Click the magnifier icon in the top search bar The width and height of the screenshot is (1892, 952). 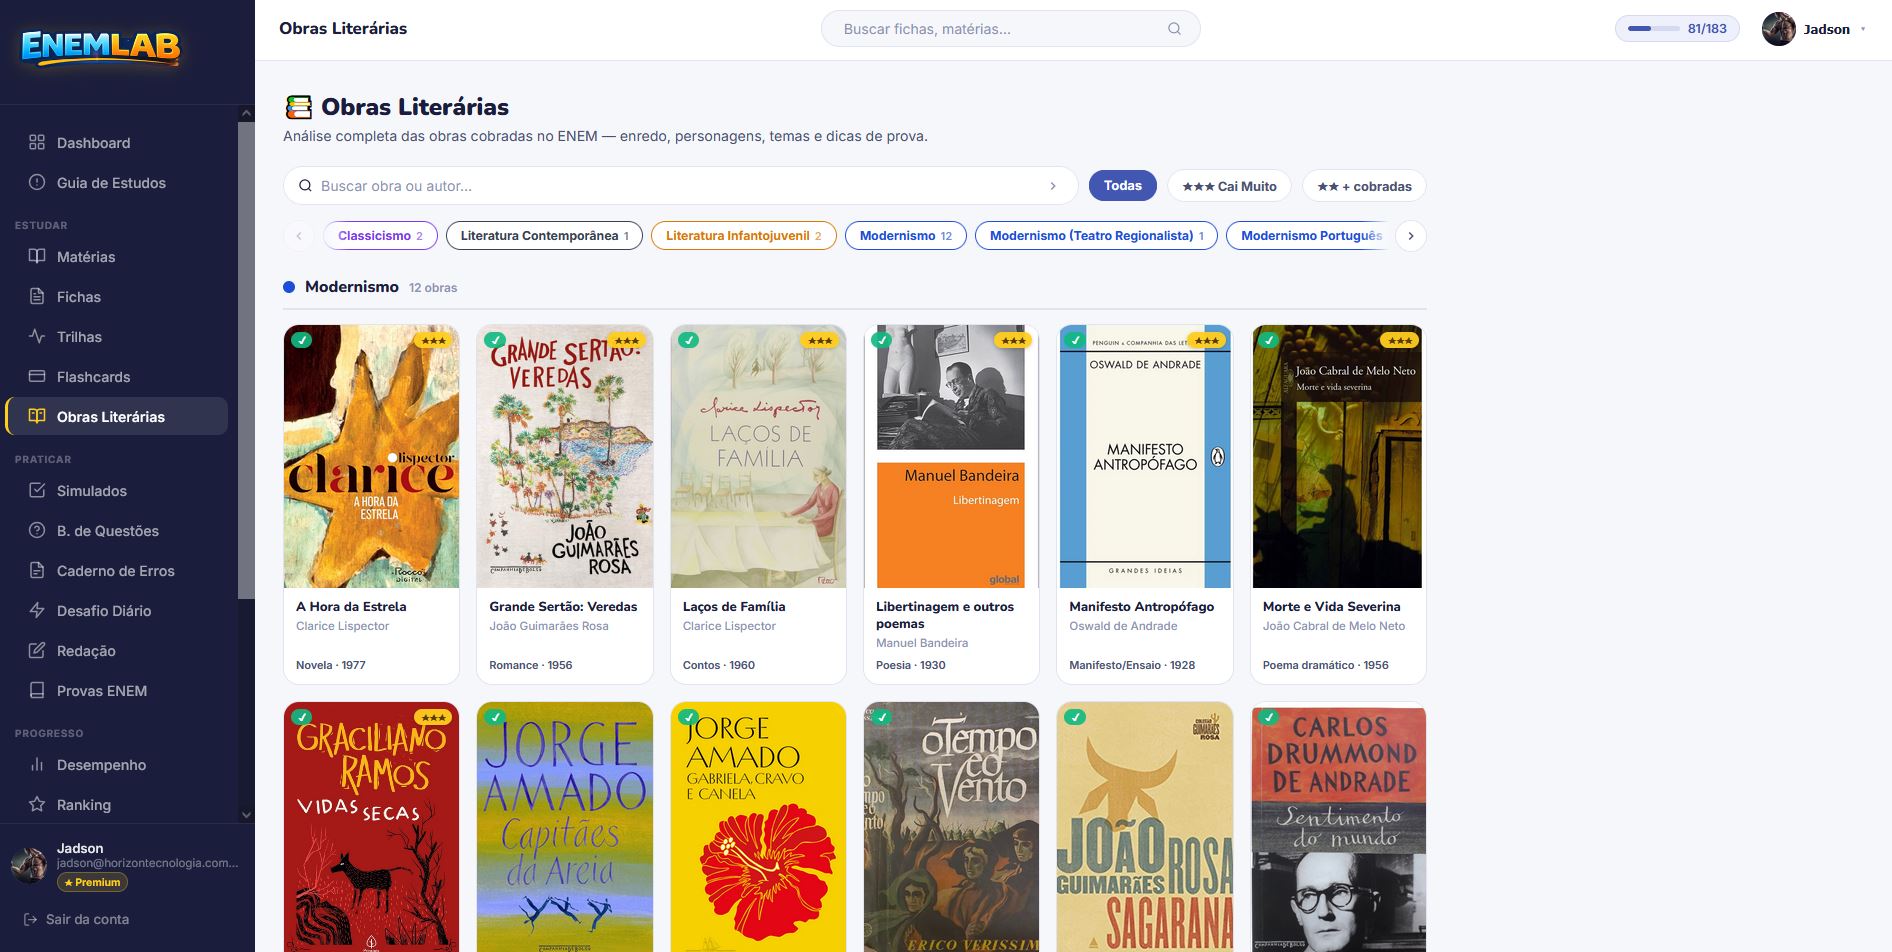pos(1174,29)
